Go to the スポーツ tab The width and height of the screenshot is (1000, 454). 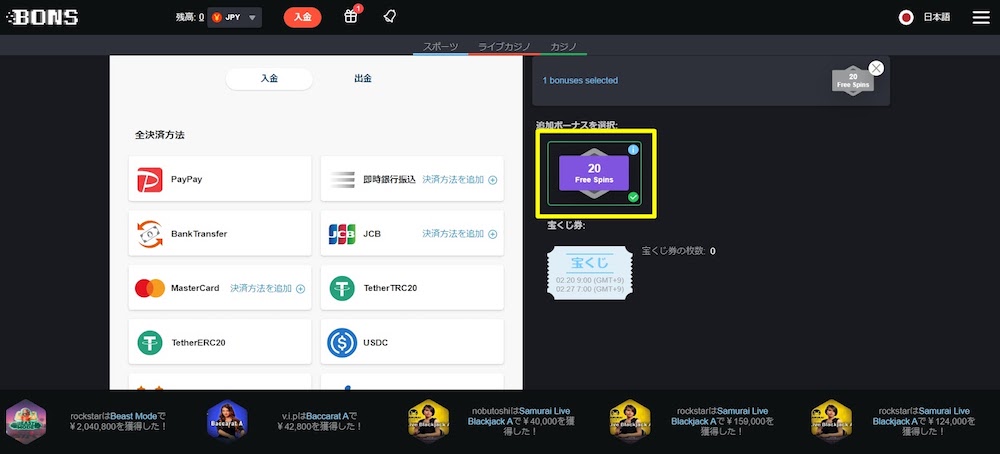441,46
